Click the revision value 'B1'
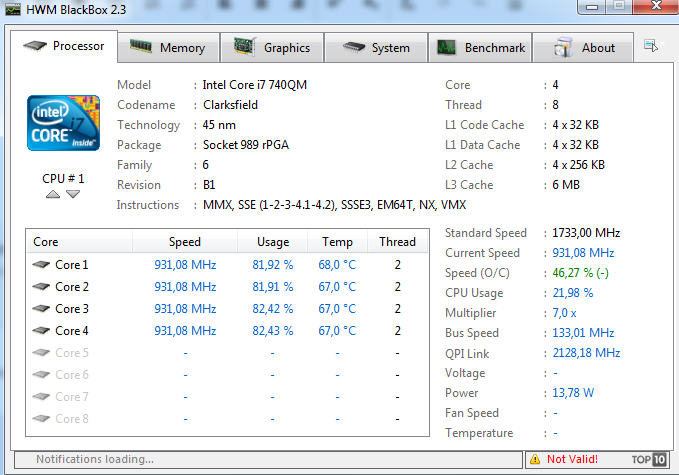Screen dimensions: 679x475 209,185
